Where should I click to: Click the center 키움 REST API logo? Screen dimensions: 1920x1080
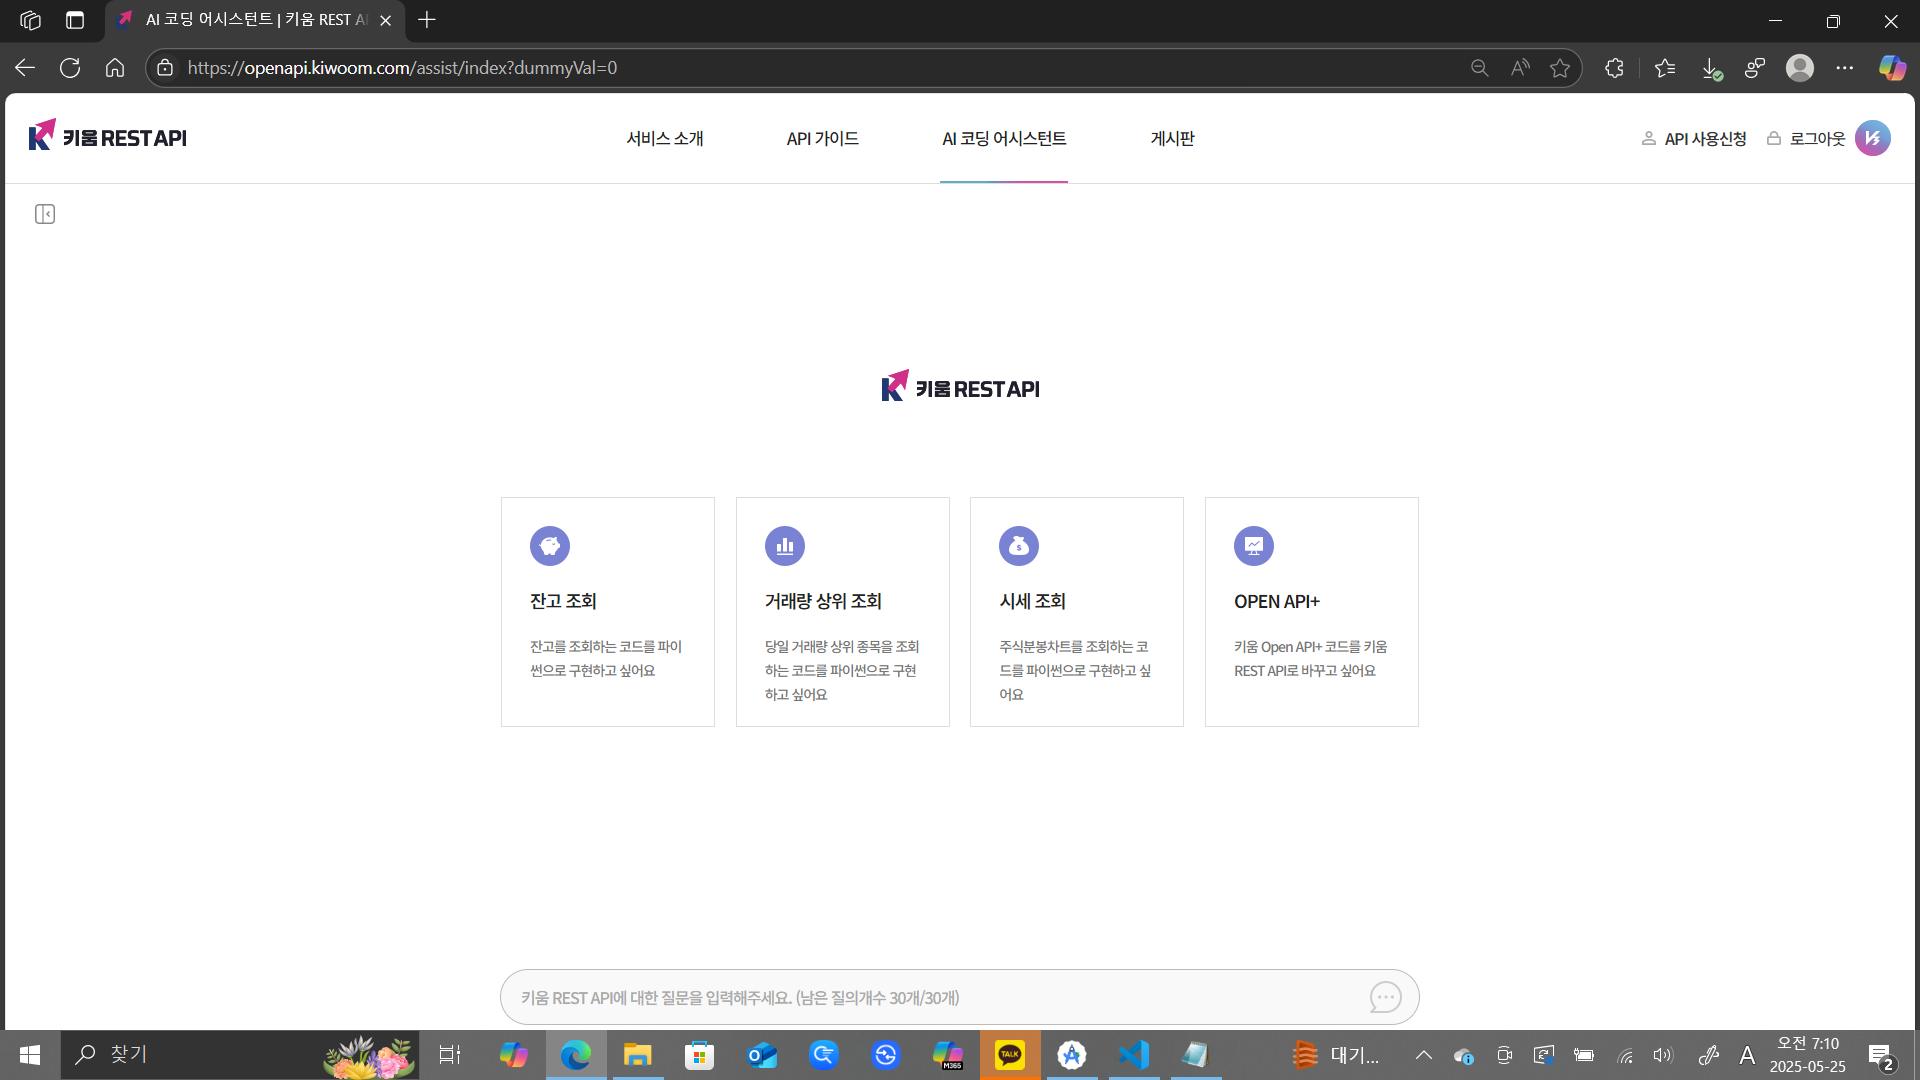(960, 386)
